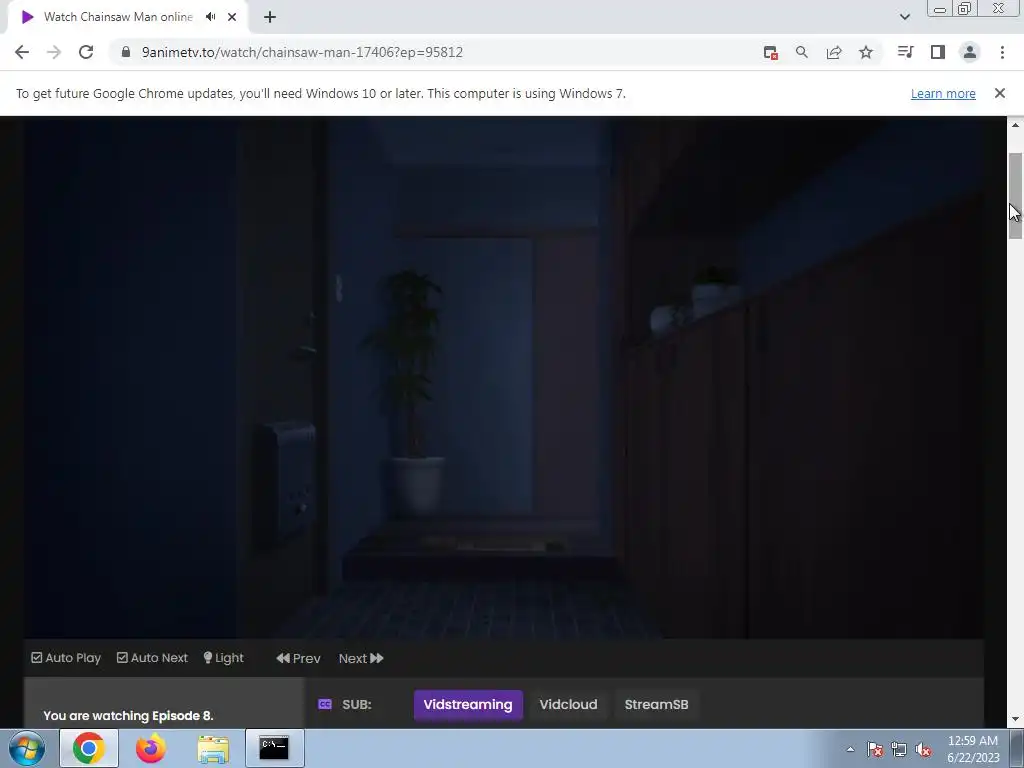Switch to the StreamSB server
This screenshot has height=768, width=1024.
[656, 705]
